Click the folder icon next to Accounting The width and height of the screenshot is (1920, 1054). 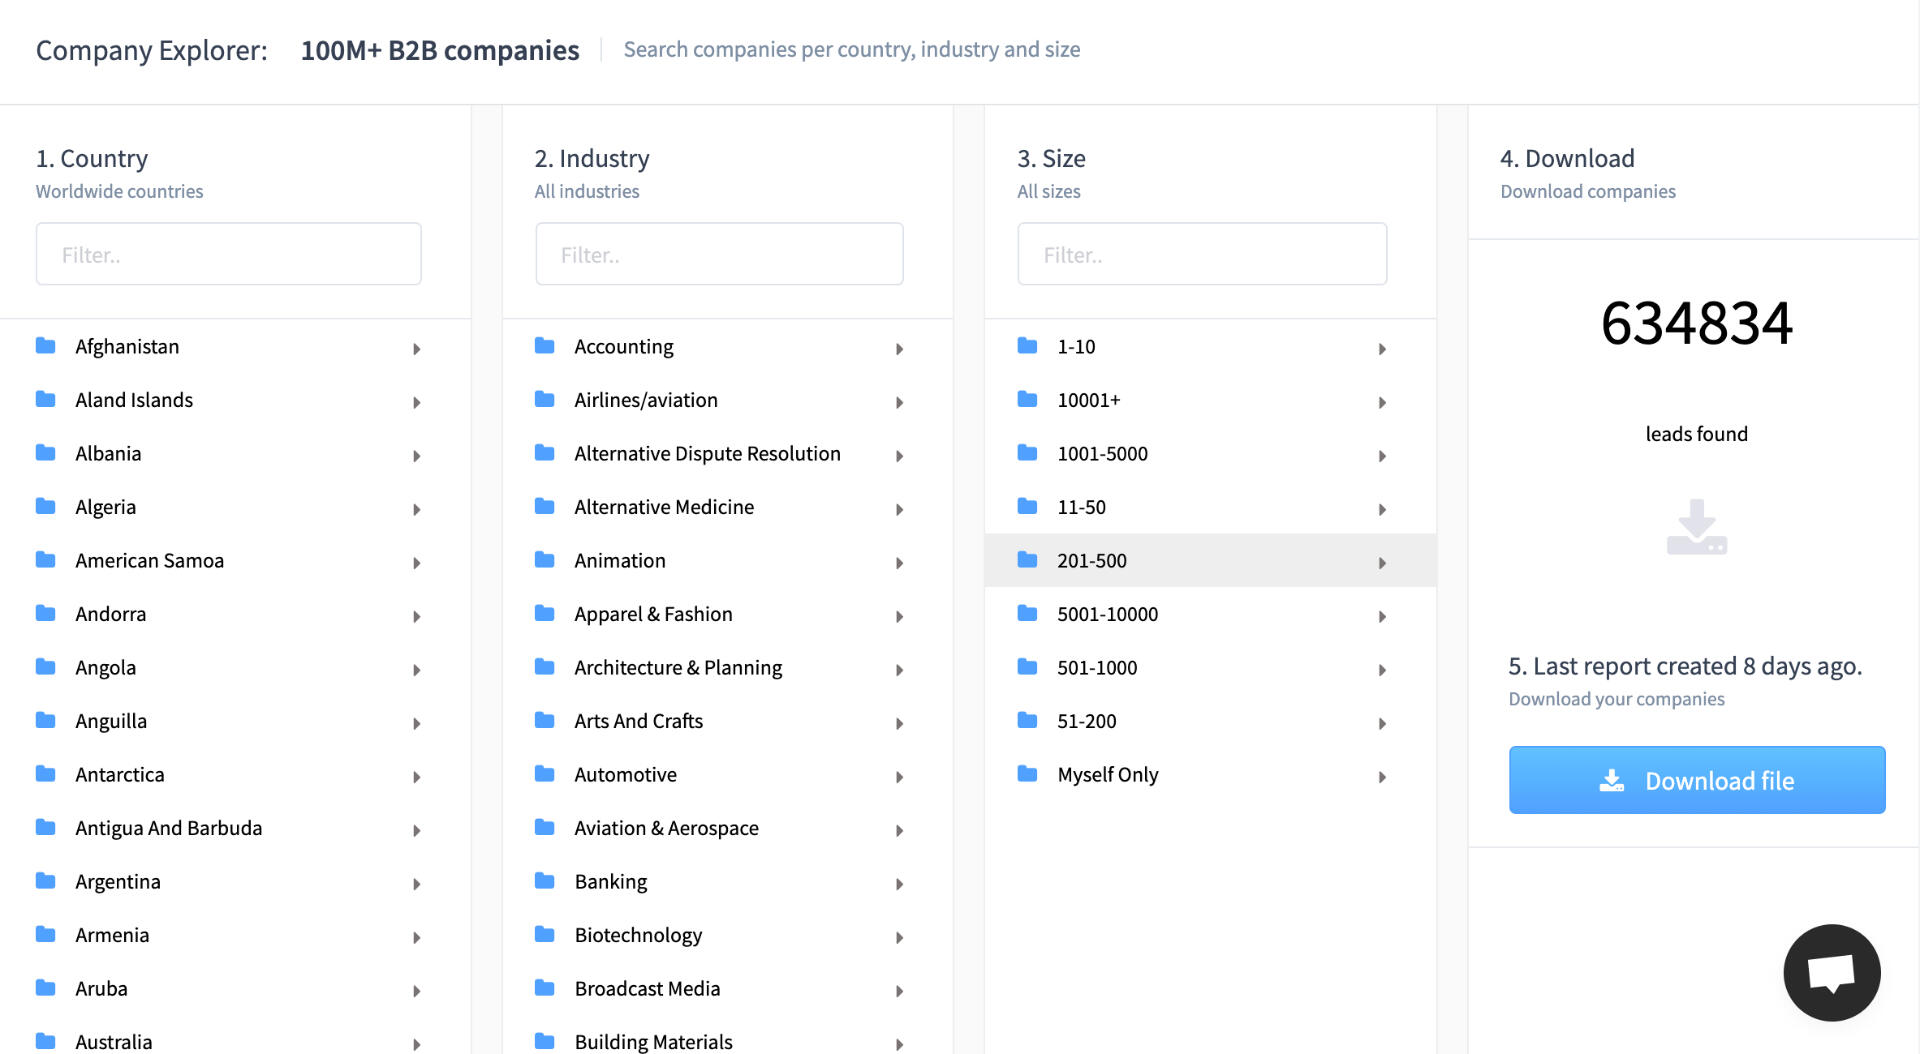coord(545,346)
